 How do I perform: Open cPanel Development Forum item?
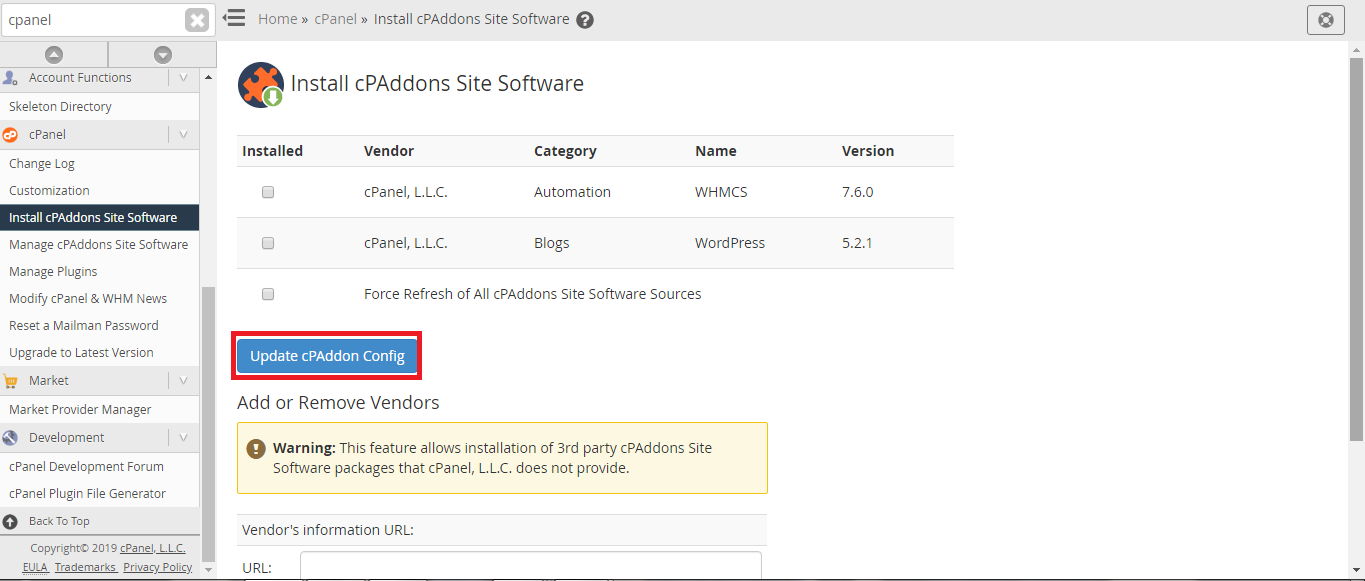[86, 466]
